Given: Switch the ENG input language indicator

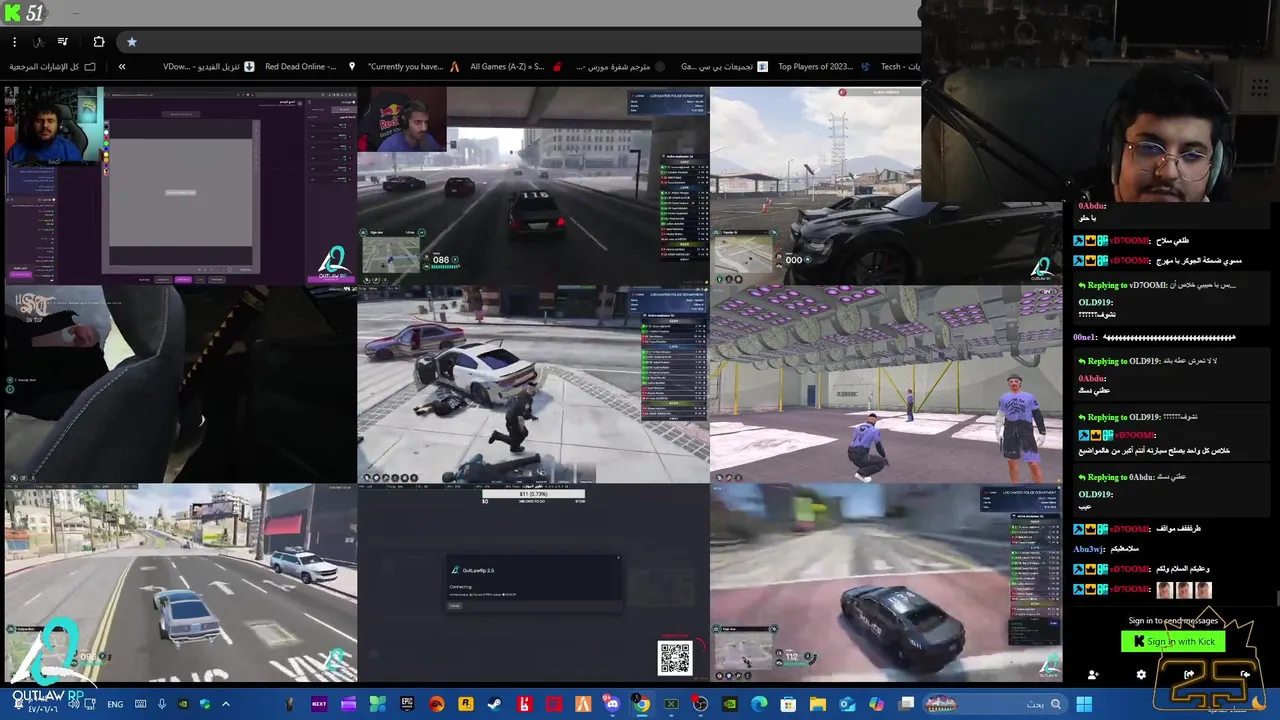Looking at the screenshot, I should point(115,704).
